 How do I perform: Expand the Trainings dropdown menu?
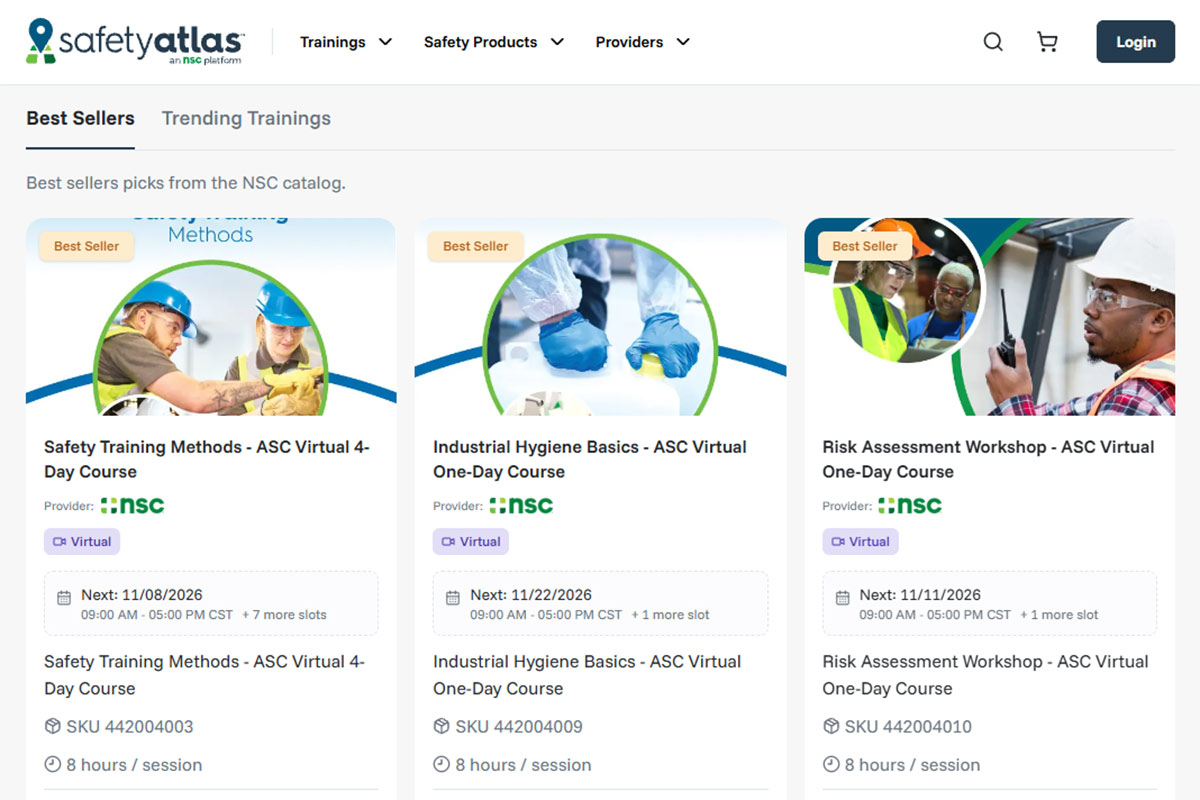point(346,42)
